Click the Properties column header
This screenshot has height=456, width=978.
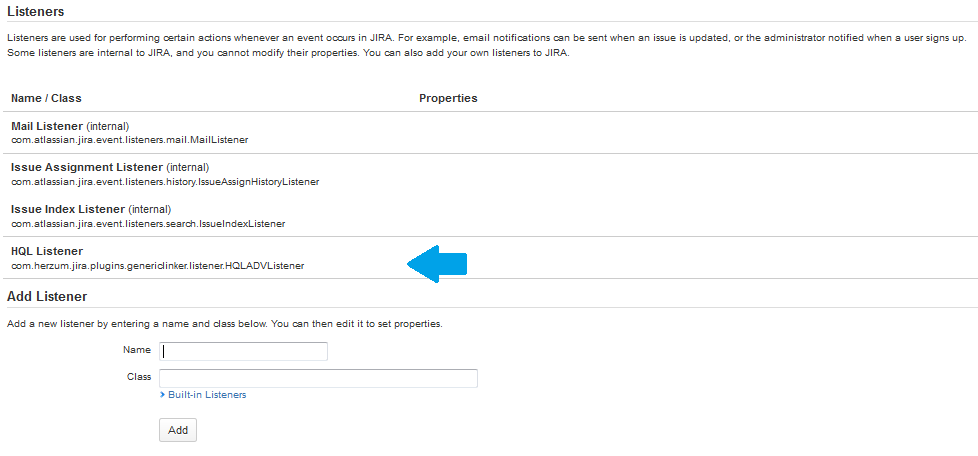click(x=448, y=98)
